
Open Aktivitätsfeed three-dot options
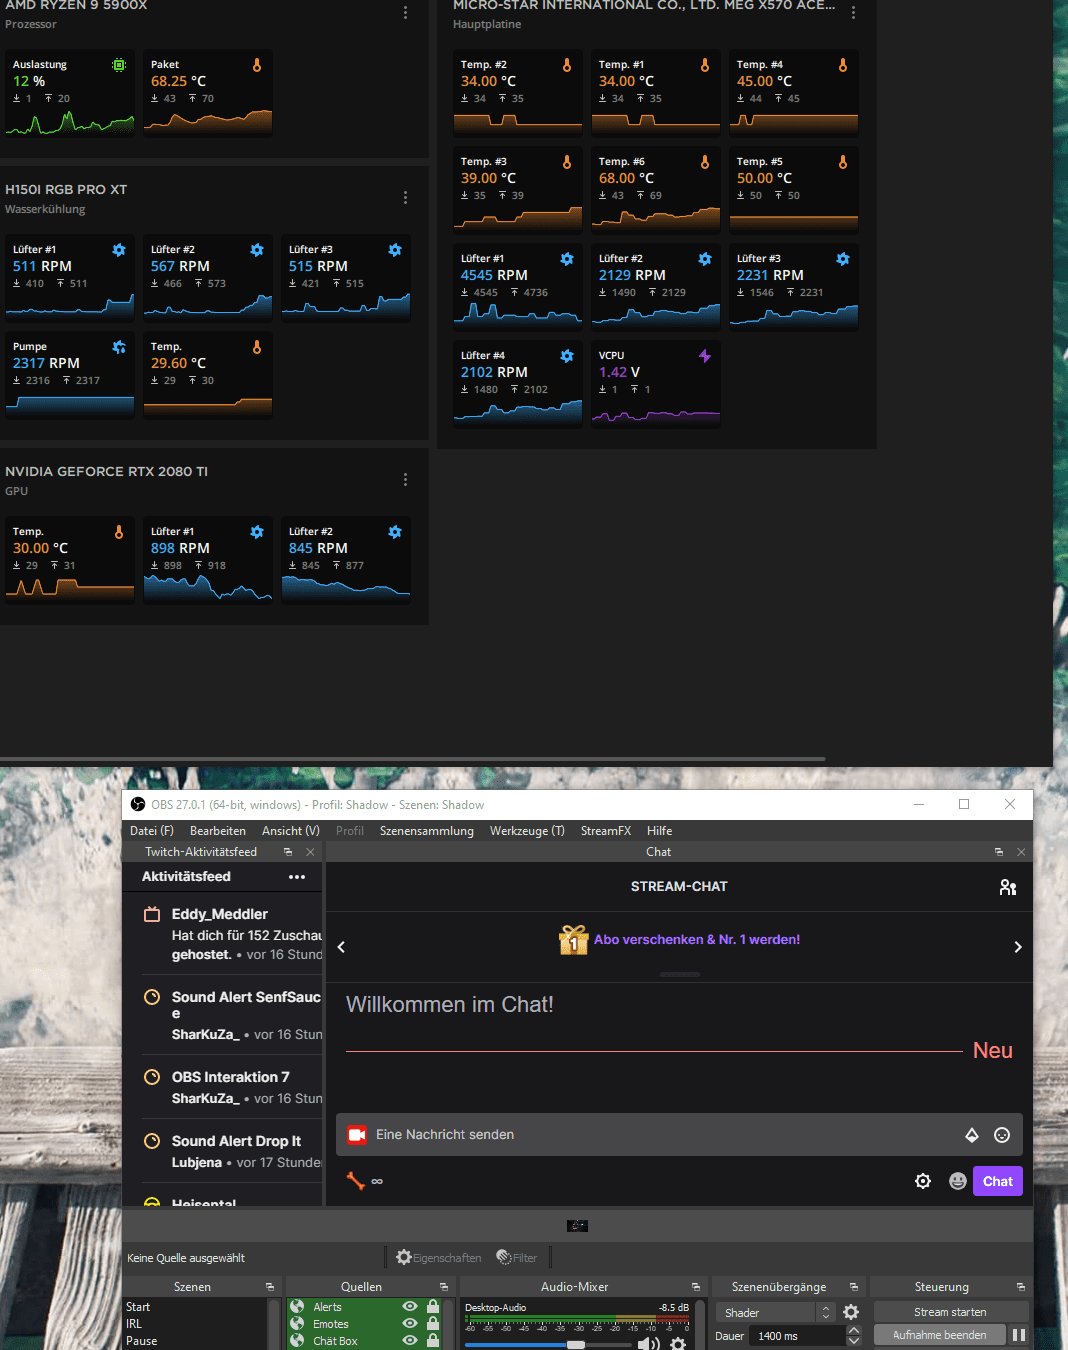coord(297,877)
